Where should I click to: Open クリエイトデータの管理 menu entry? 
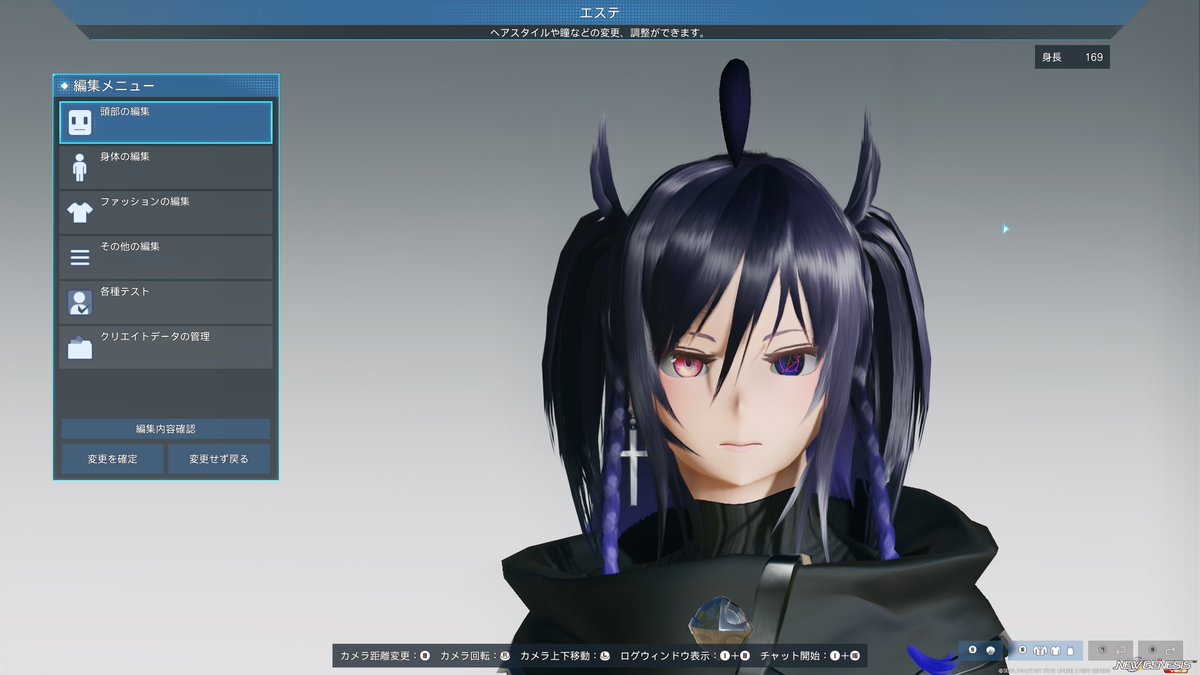coord(165,347)
